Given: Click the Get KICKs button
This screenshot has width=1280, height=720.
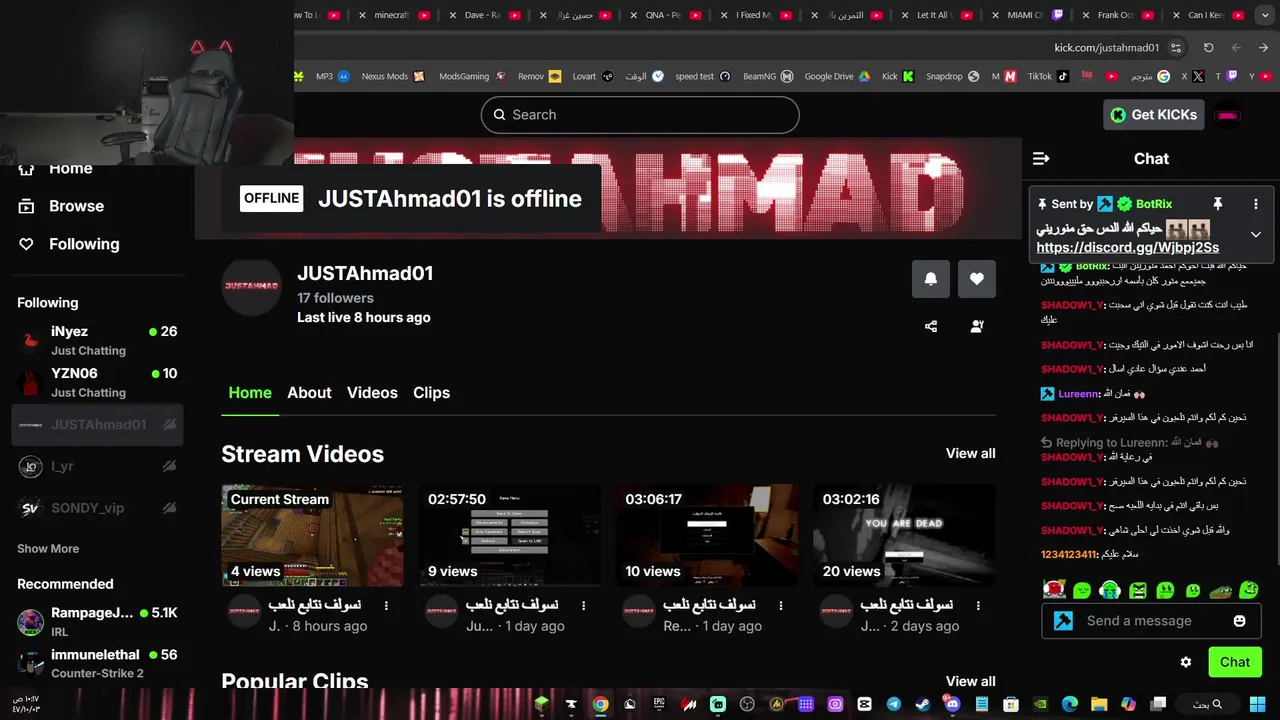Looking at the screenshot, I should 1153,115.
